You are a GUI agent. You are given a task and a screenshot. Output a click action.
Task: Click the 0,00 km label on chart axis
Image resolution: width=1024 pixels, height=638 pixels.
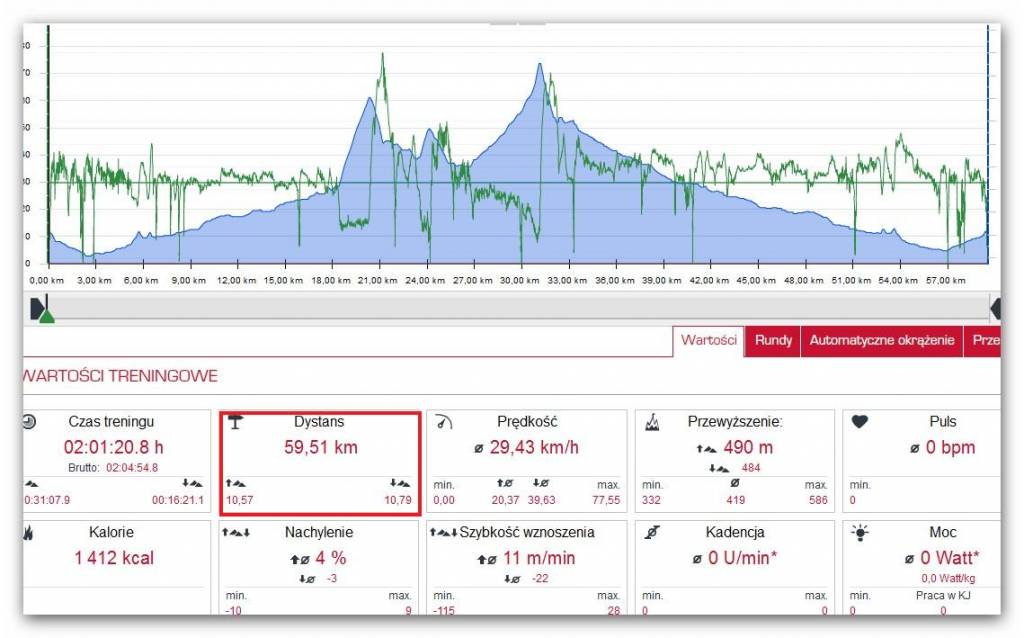click(47, 280)
